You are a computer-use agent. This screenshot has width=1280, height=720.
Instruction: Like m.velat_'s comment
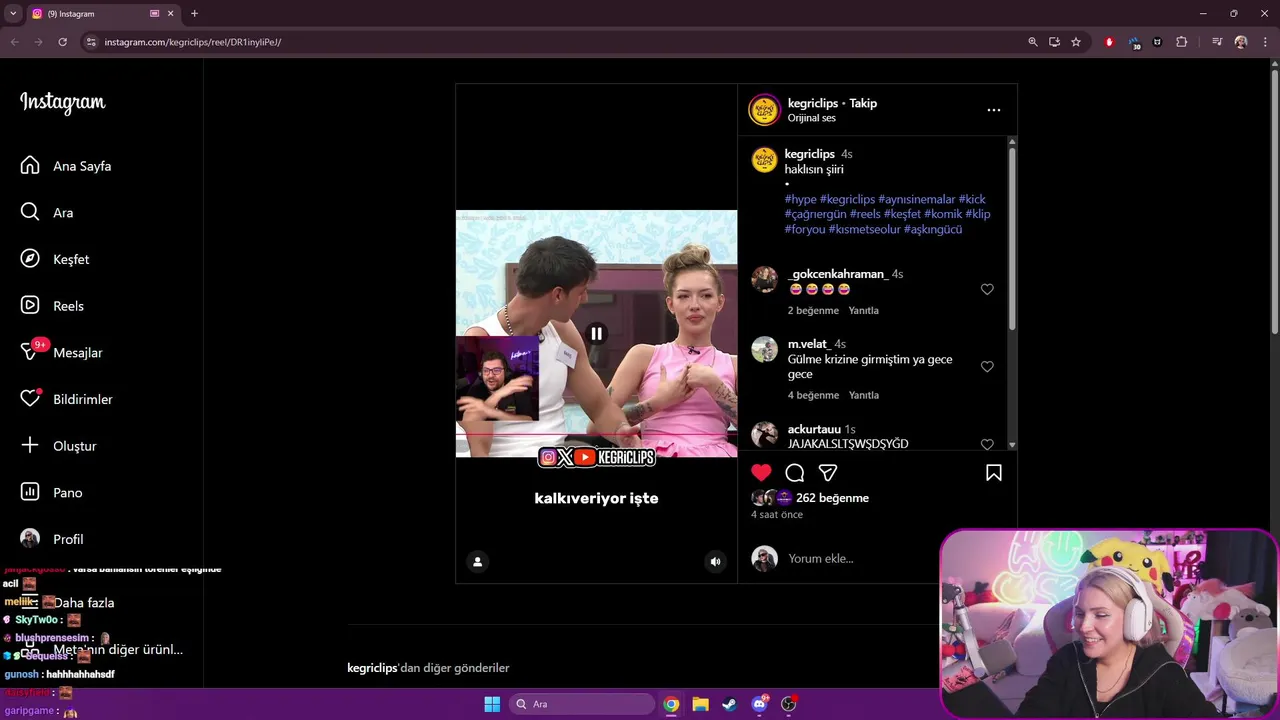(x=987, y=367)
